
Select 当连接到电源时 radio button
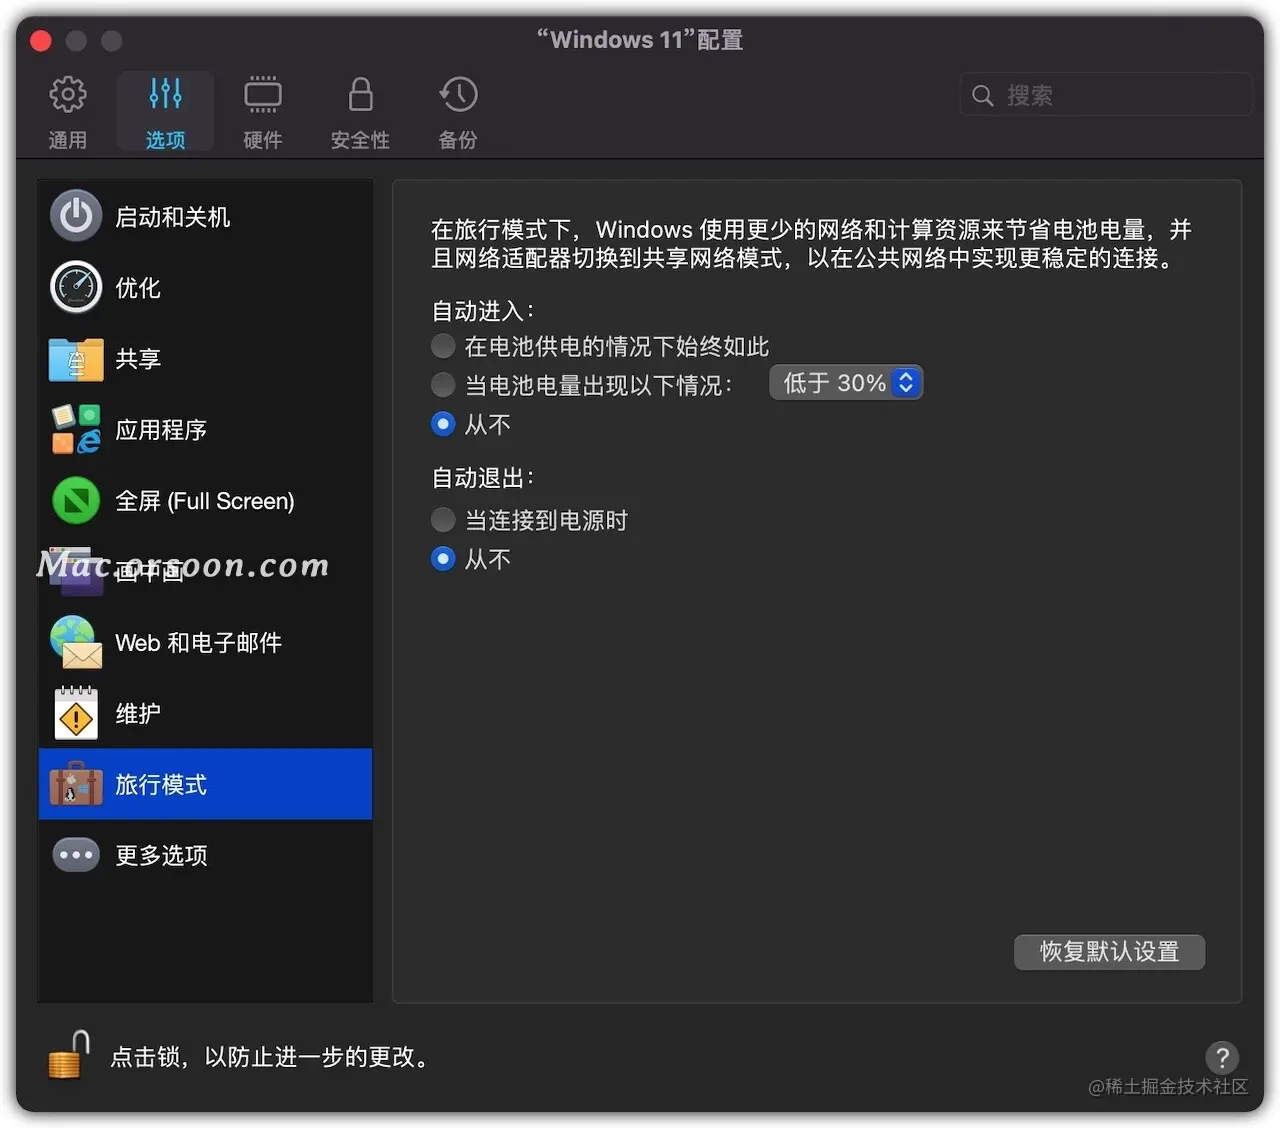[x=443, y=520]
